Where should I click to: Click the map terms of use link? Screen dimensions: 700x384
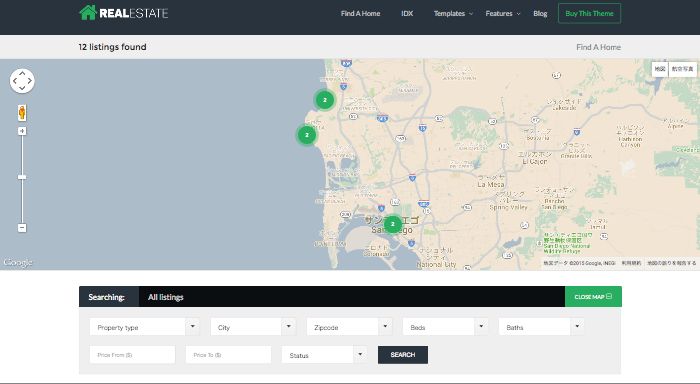(631, 263)
